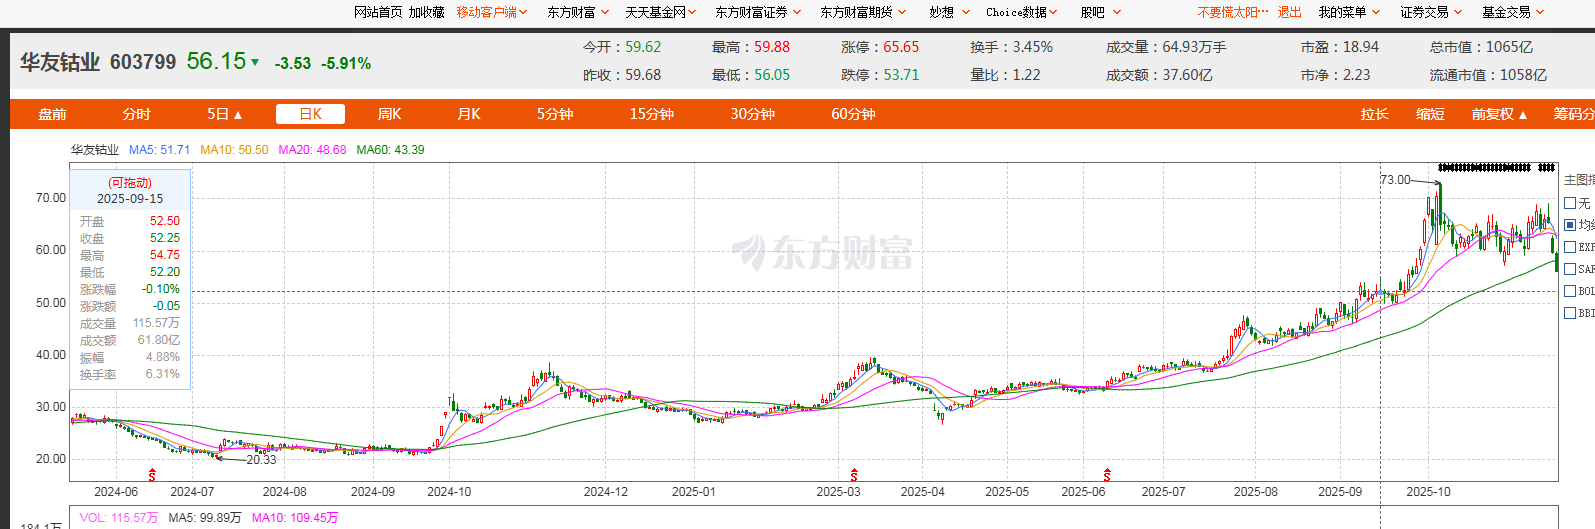Click the 换手 3.45% value
Viewport: 1595px width, 529px height.
click(x=1033, y=47)
